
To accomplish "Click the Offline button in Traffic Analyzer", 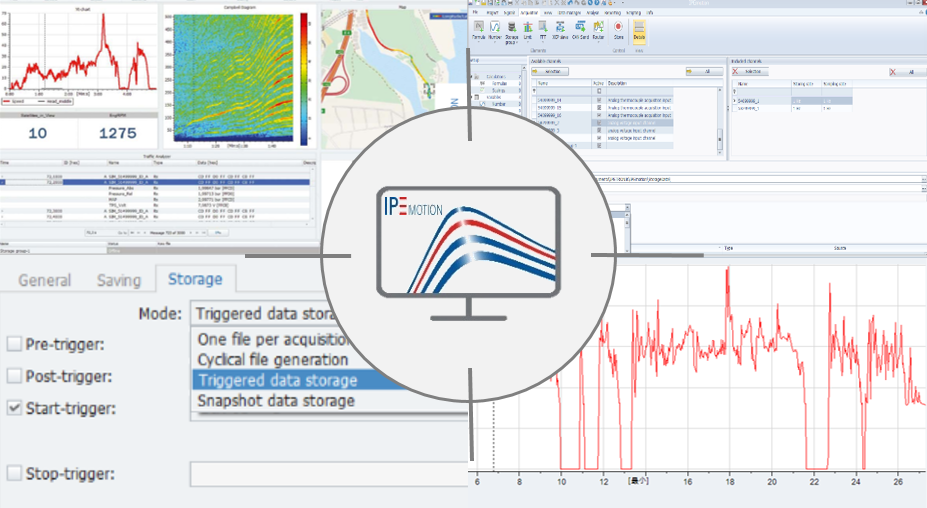I will tap(218, 232).
